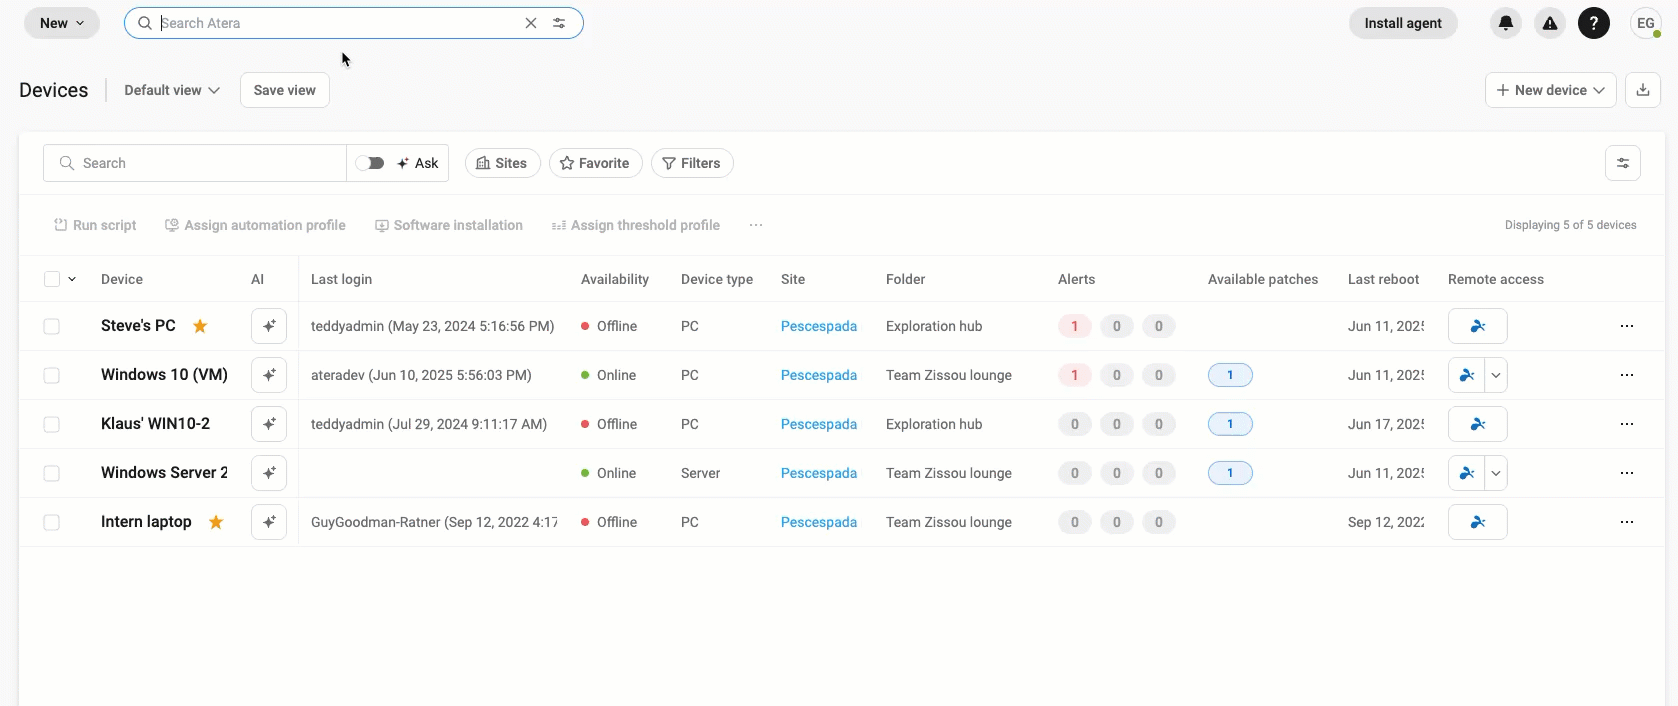Expand remote access options for Windows Server

coord(1496,473)
